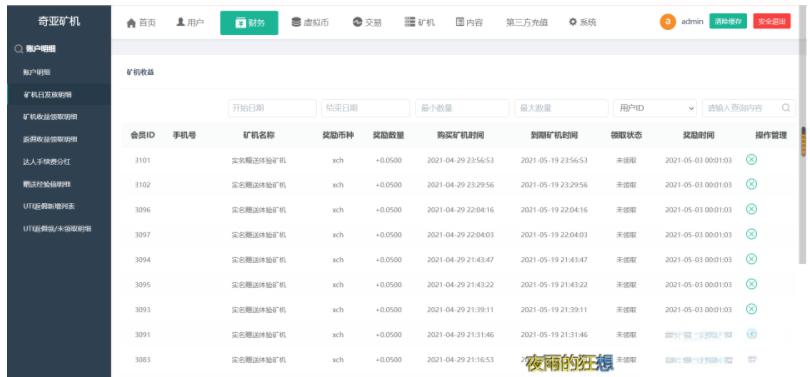Click the delete icon for member 3094
810x377 pixels.
(752, 259)
